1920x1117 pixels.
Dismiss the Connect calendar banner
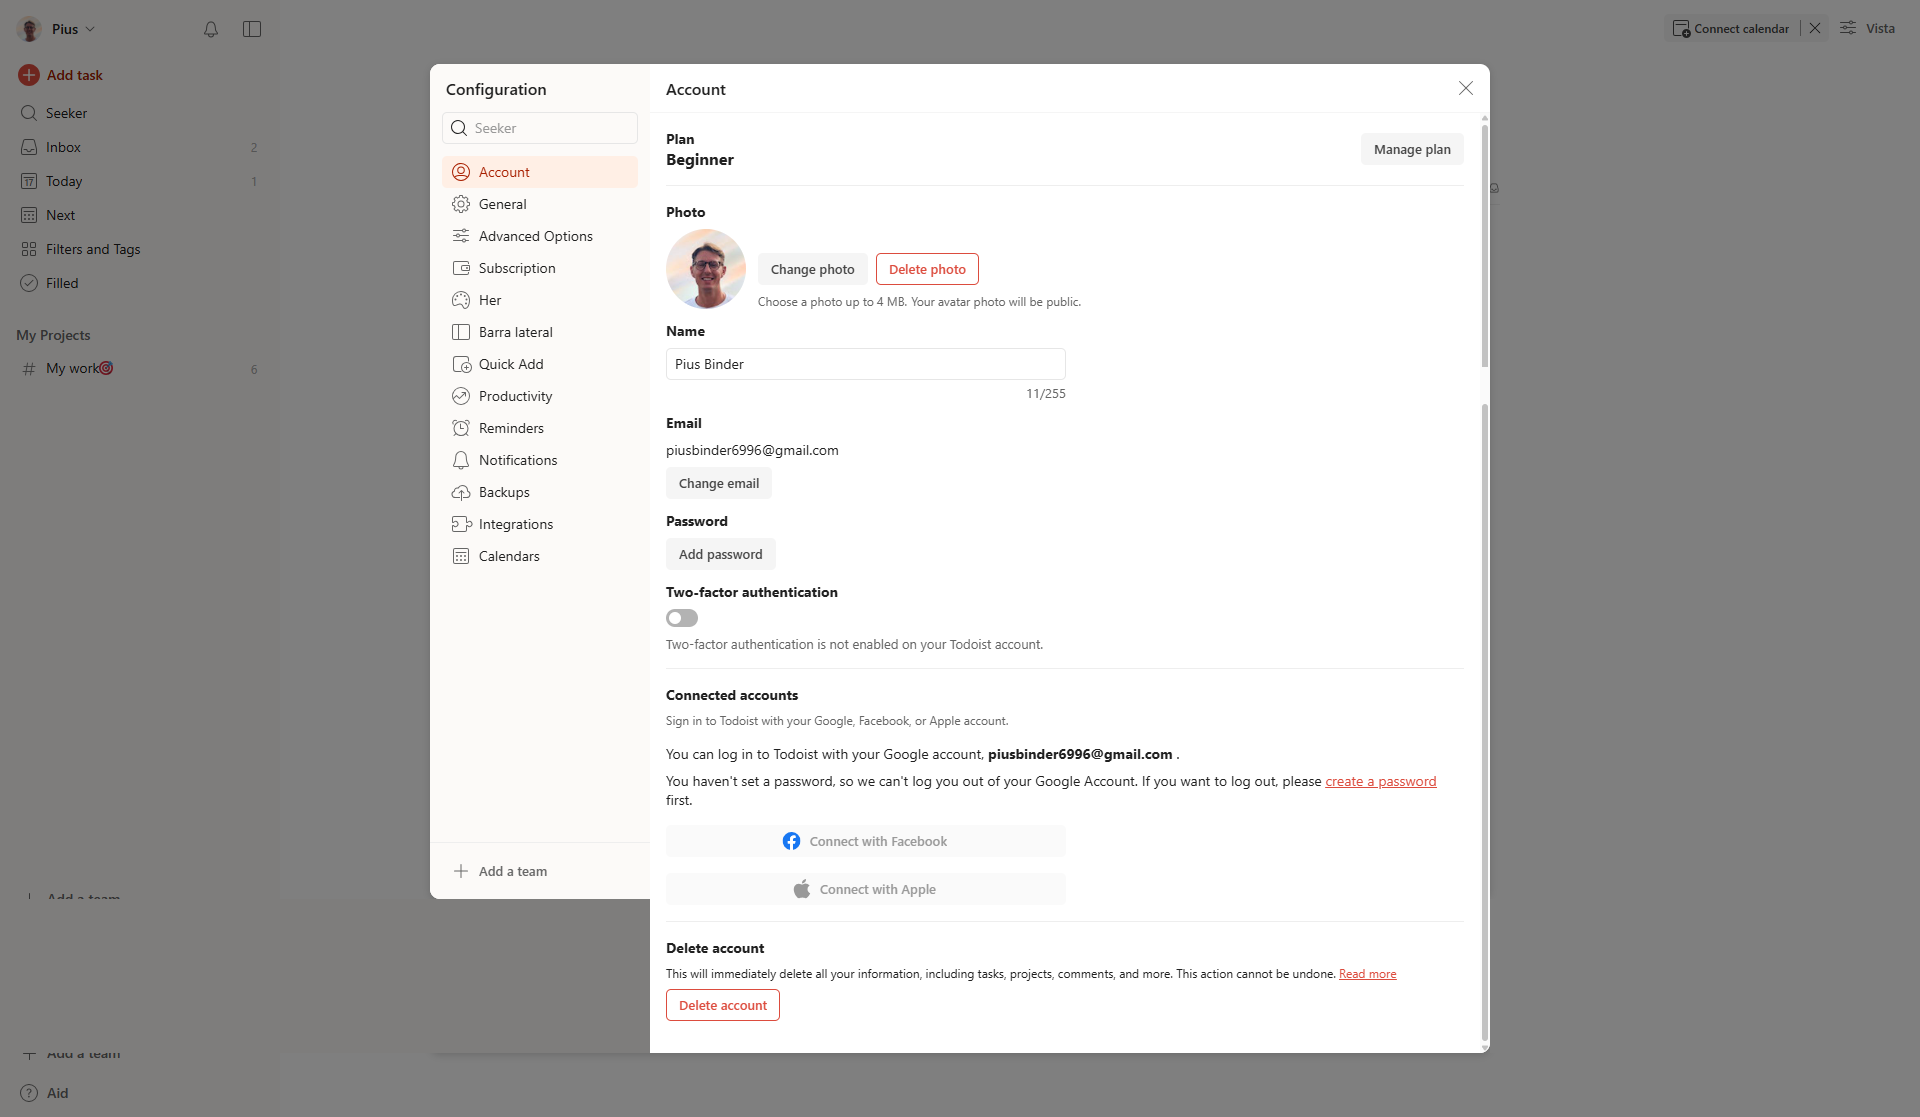coord(1815,28)
